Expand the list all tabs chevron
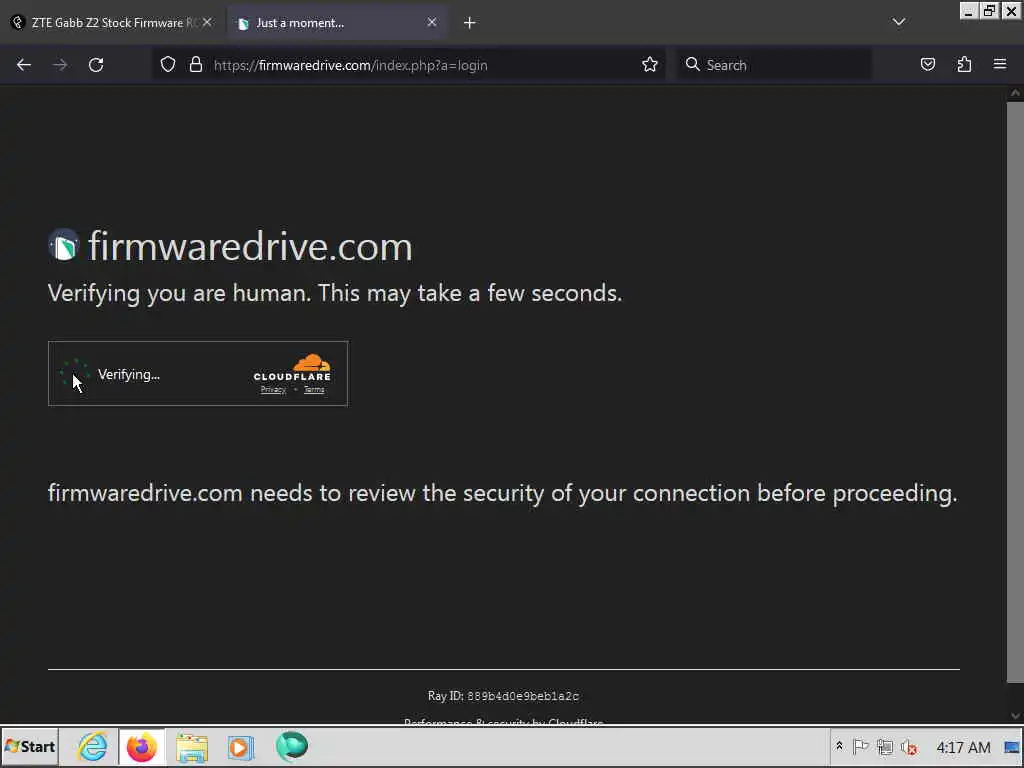Screen dimensions: 1024x768 coord(899,22)
